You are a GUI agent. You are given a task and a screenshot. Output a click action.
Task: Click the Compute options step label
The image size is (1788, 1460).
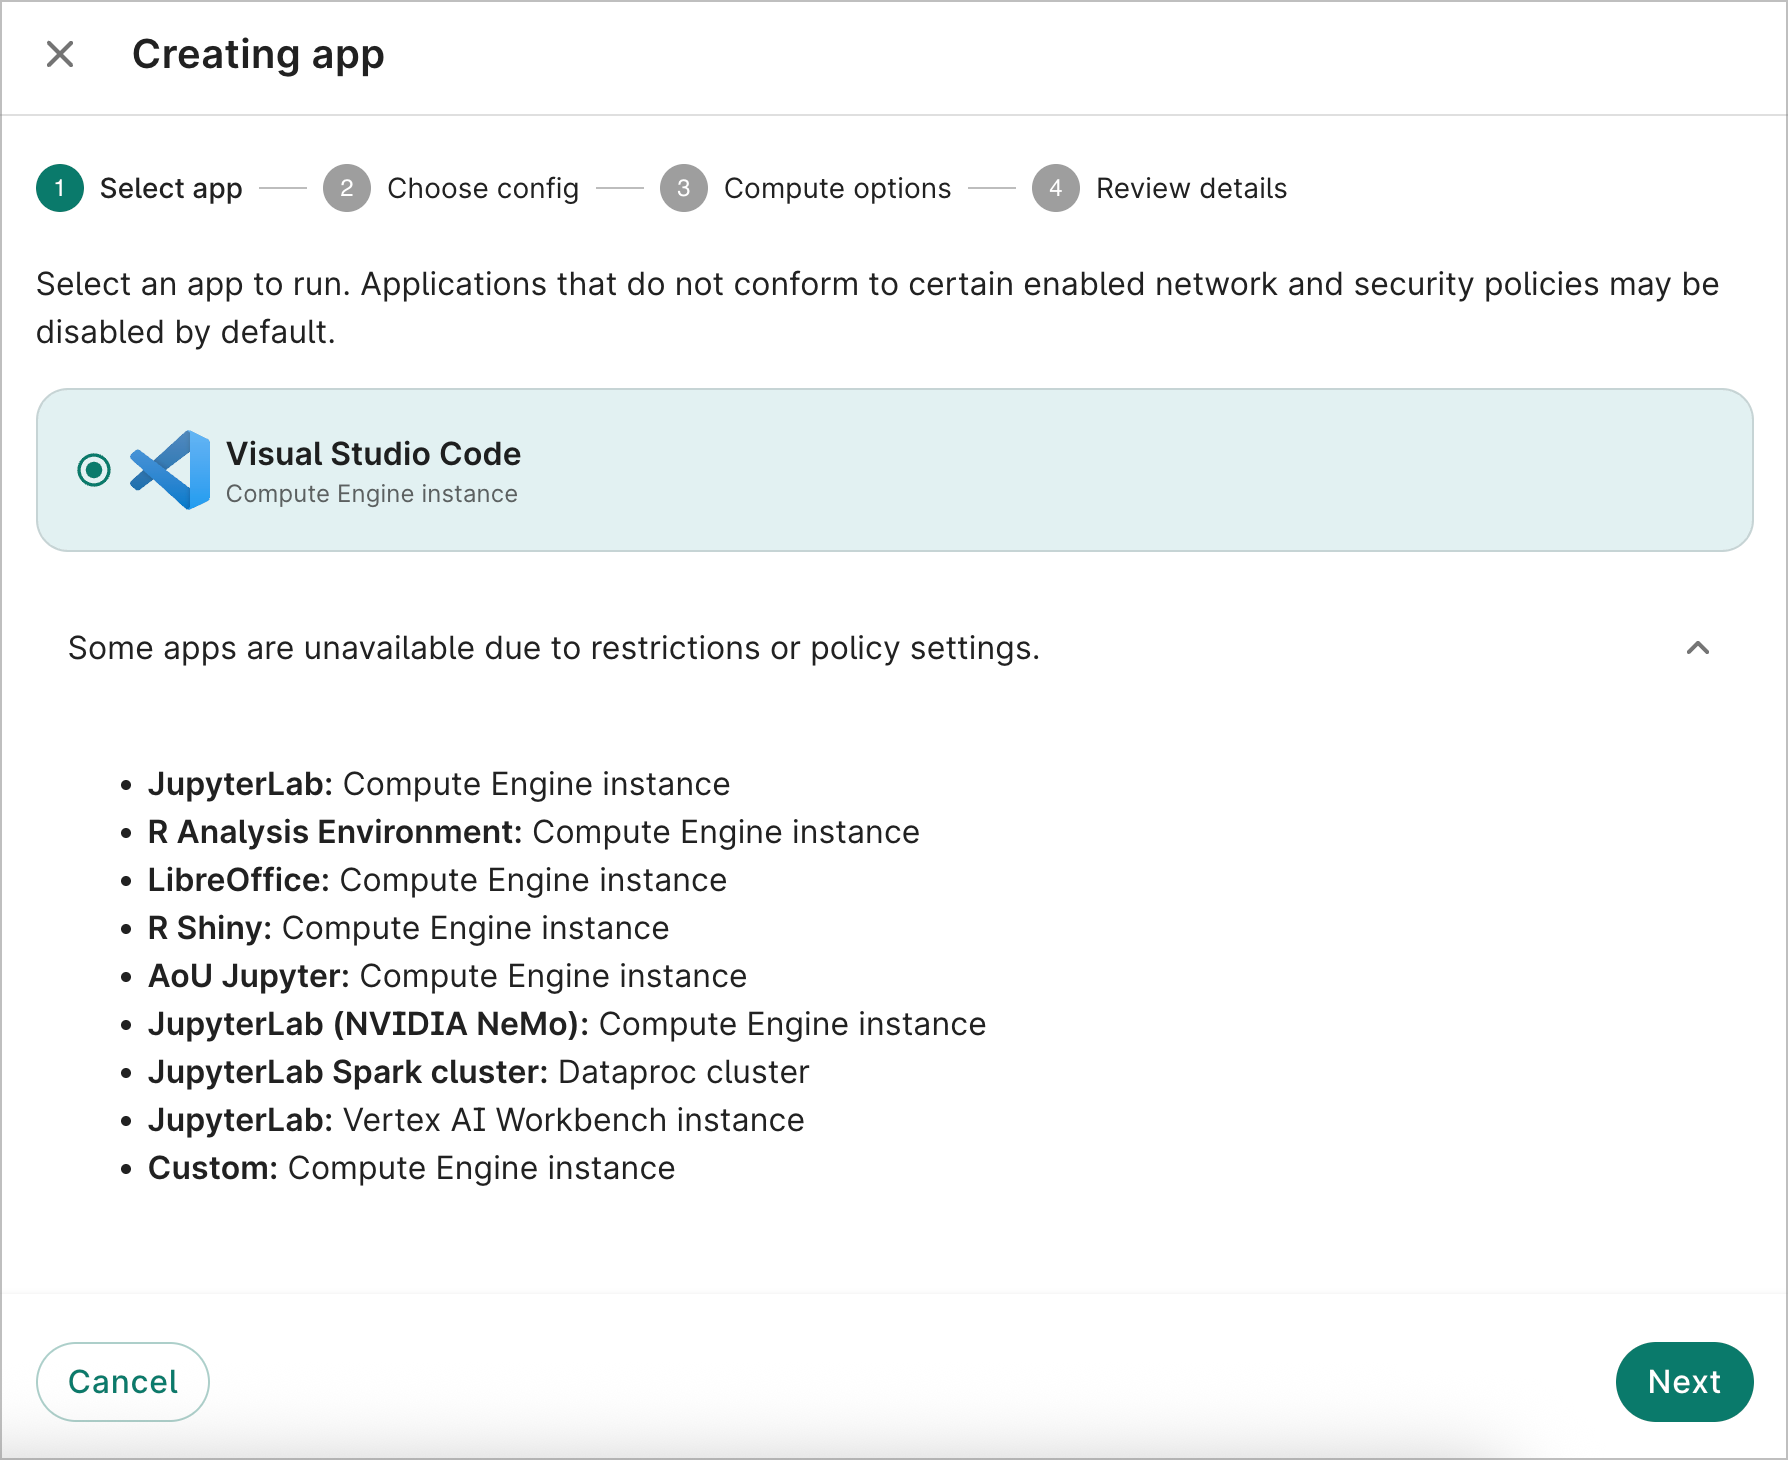tap(837, 188)
